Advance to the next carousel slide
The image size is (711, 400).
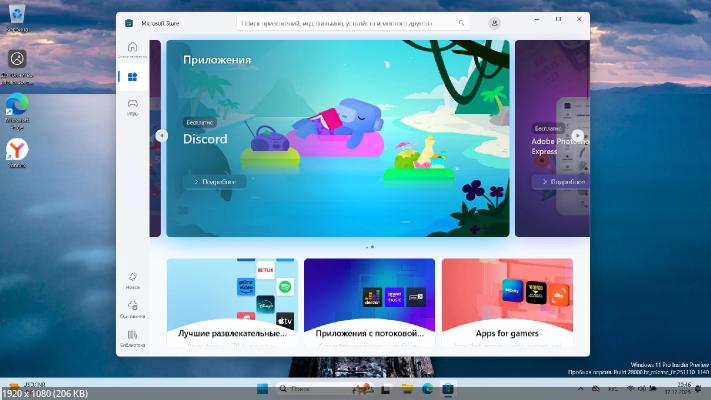(577, 136)
